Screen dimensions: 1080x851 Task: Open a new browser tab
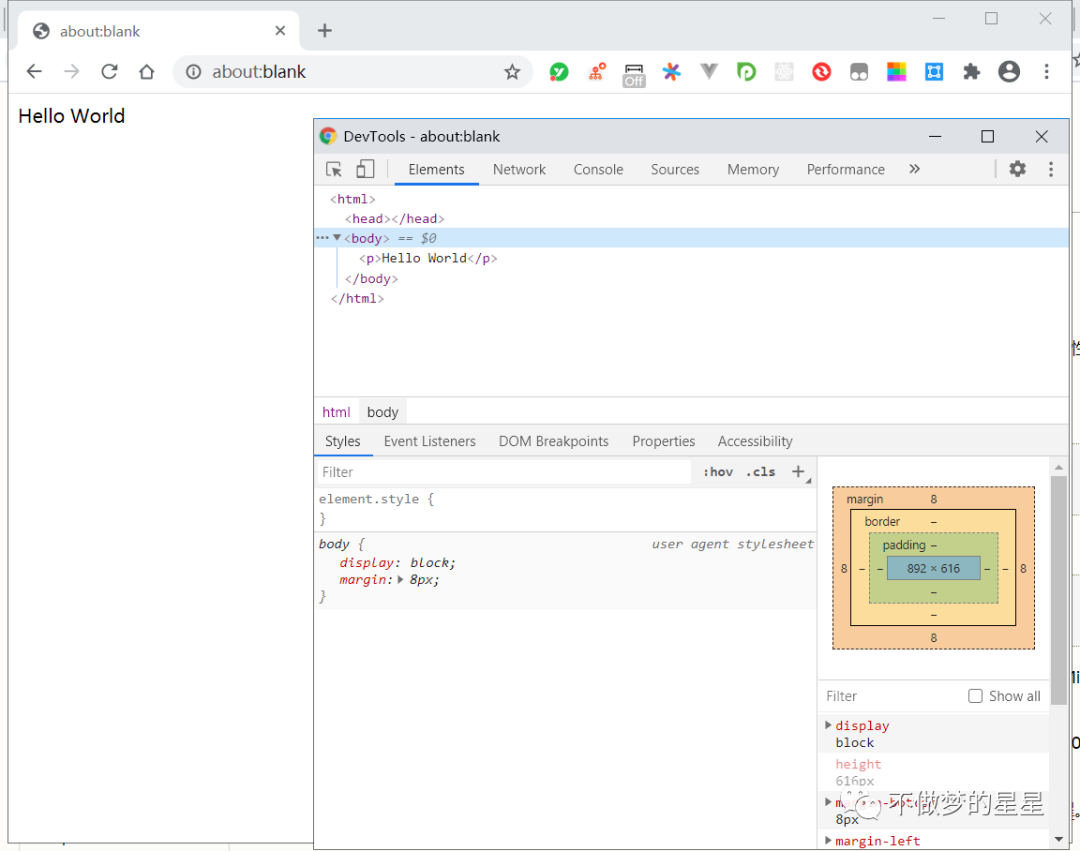click(324, 30)
